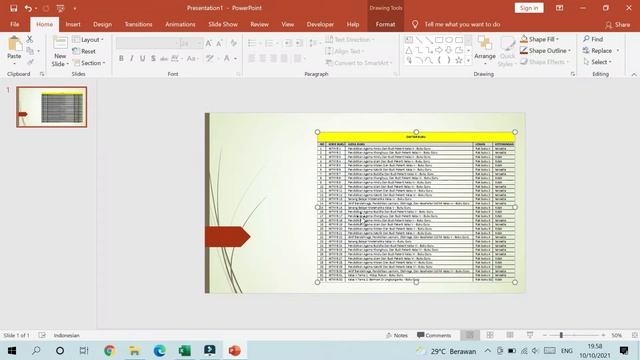The image size is (640, 360).
Task: Click the Save icon in Quick Access toolbar
Action: [x=13, y=8]
